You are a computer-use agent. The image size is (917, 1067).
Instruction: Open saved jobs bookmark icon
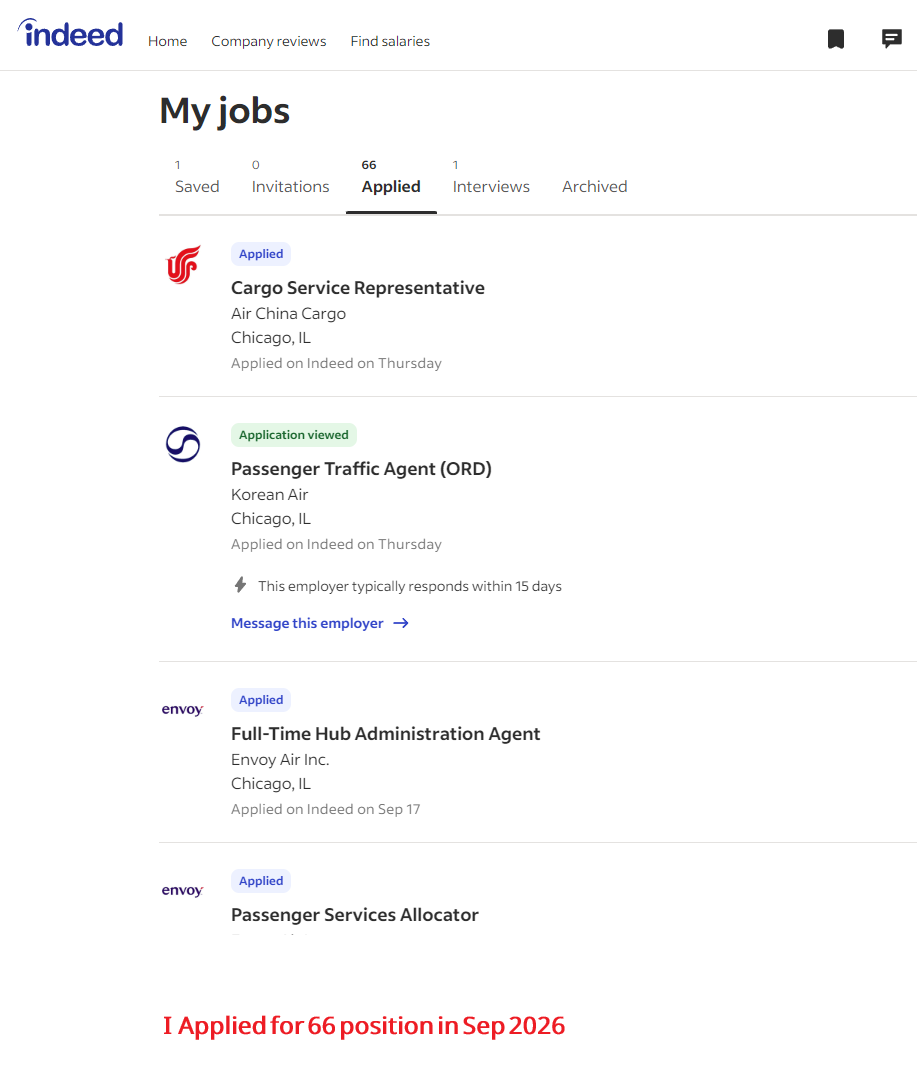coord(835,39)
